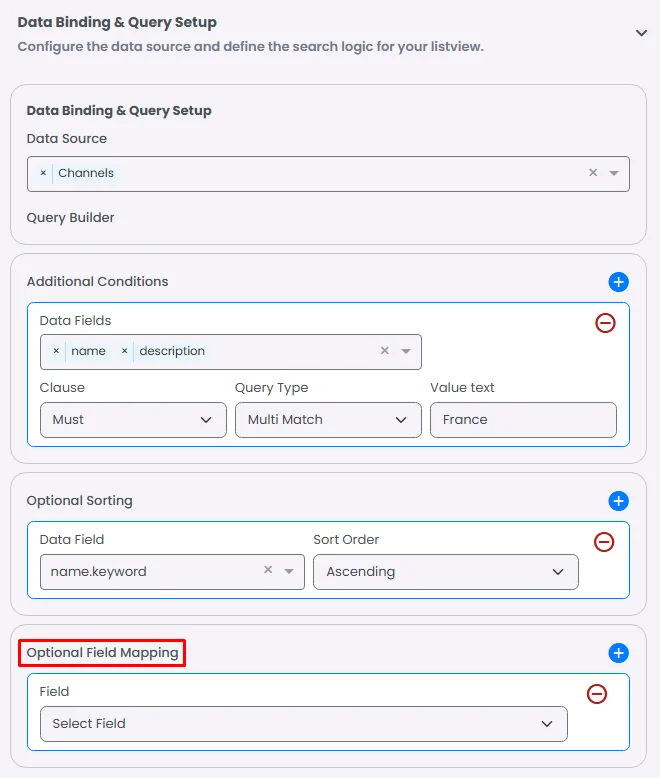The height and width of the screenshot is (778, 660).
Task: Click the Optional Field Mapping heading
Action: 102,653
